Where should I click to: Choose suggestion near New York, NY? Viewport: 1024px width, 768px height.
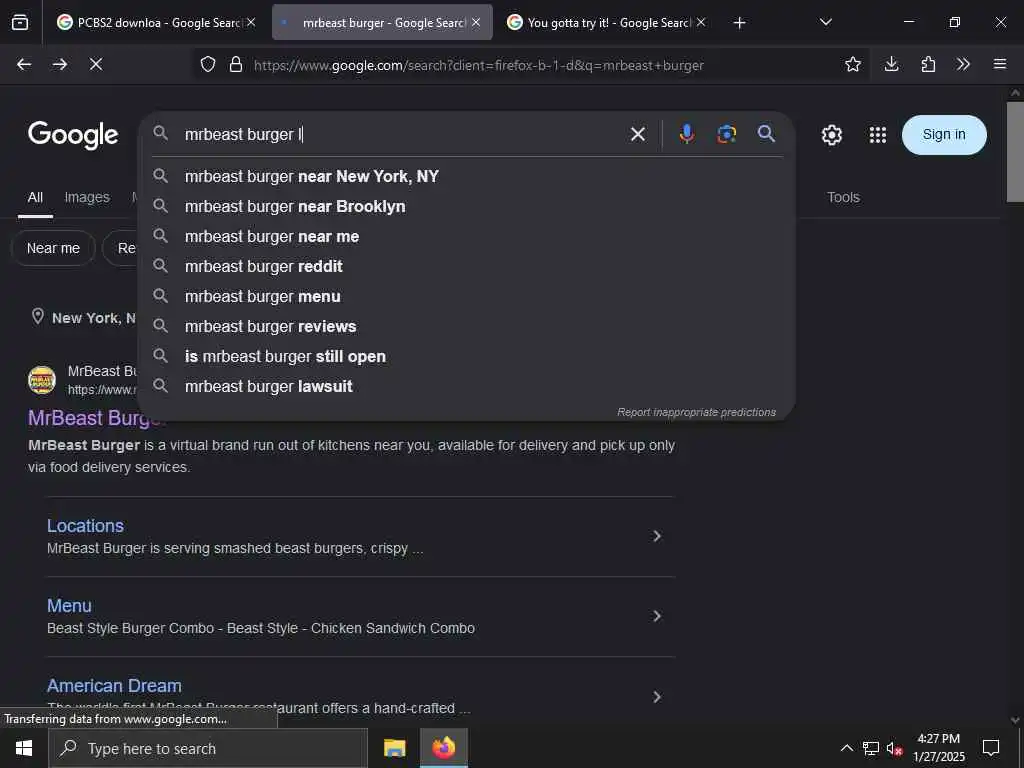tap(467, 176)
